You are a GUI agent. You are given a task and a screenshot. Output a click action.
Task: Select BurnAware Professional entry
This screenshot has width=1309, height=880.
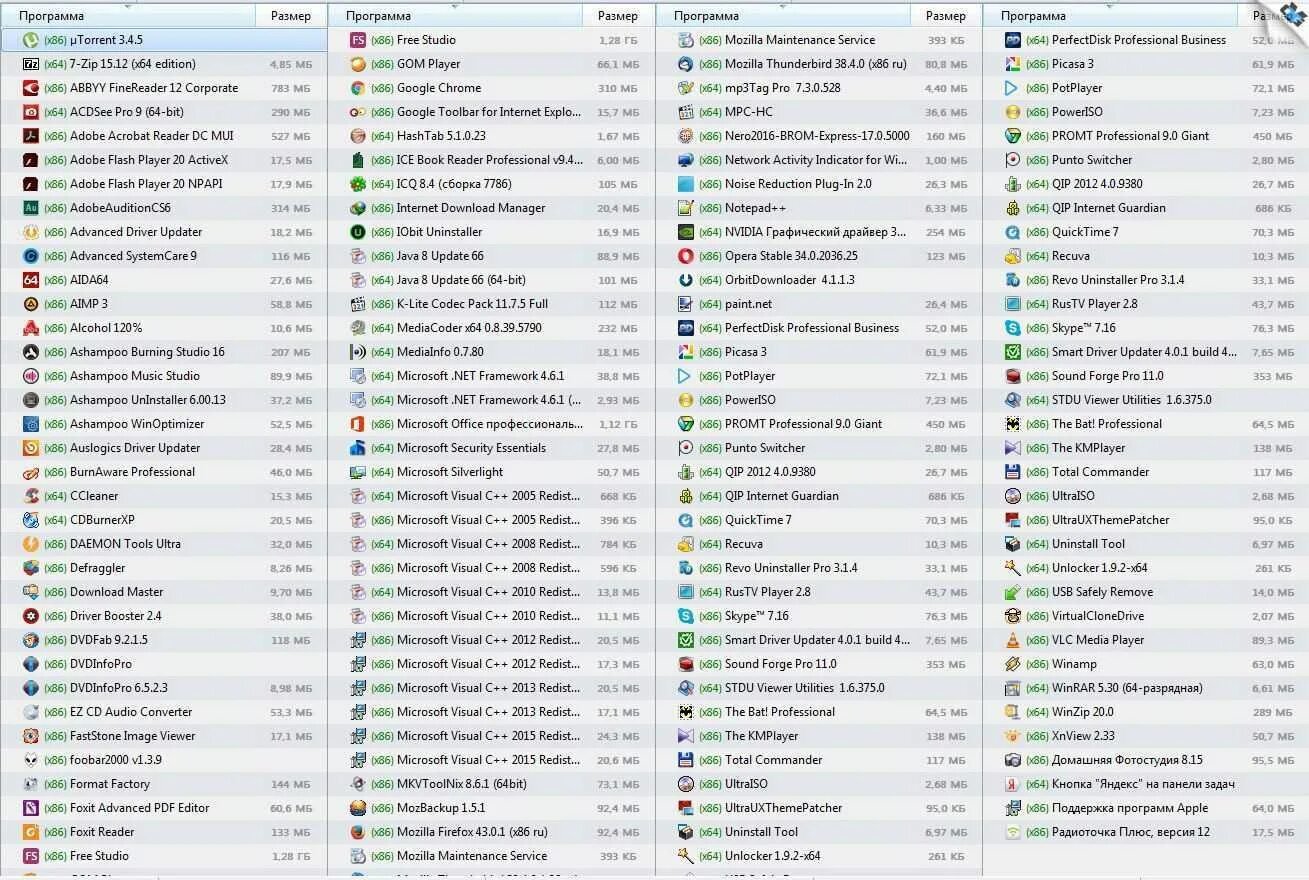click(x=164, y=472)
